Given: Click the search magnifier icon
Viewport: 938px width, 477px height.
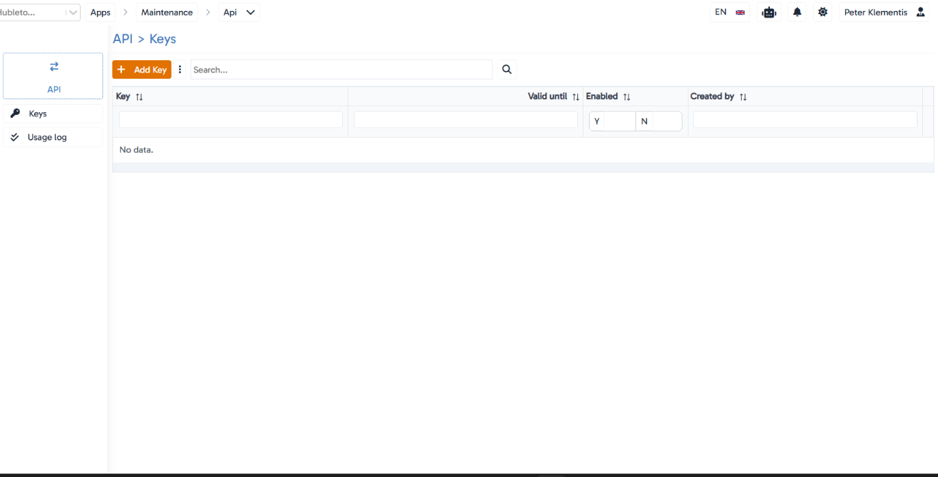Looking at the screenshot, I should tap(507, 69).
